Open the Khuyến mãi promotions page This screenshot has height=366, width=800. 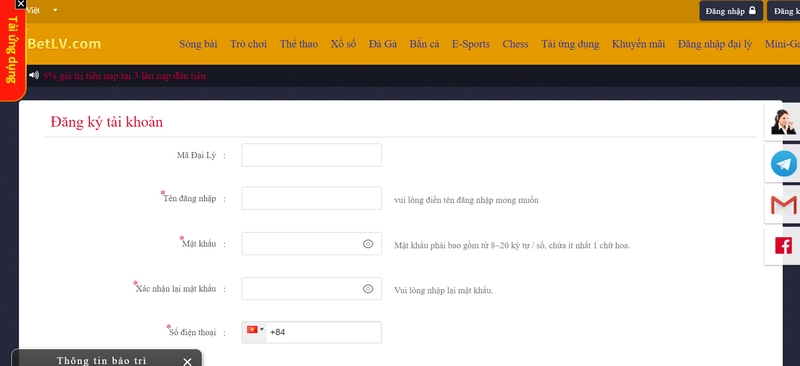click(638, 44)
